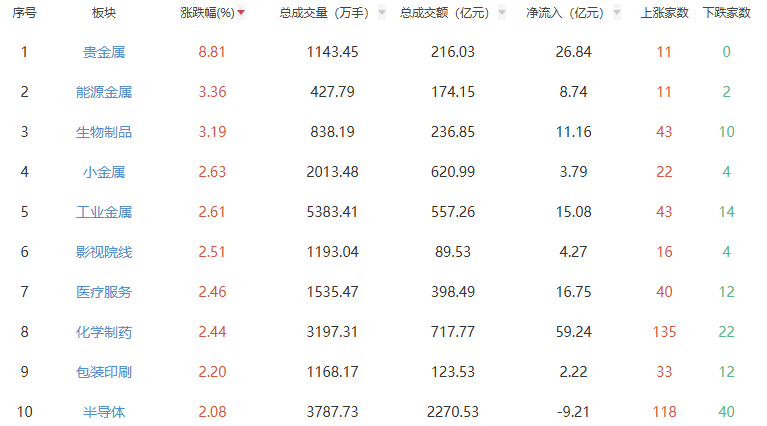Open the 影视院线 sector link
Screen dimensions: 767x426
coord(104,252)
